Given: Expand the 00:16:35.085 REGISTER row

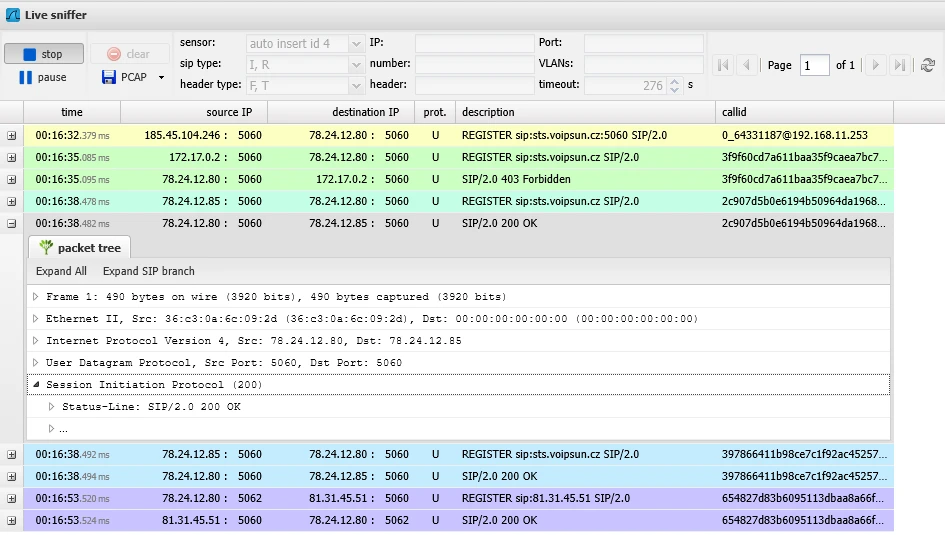Looking at the screenshot, I should [11, 157].
